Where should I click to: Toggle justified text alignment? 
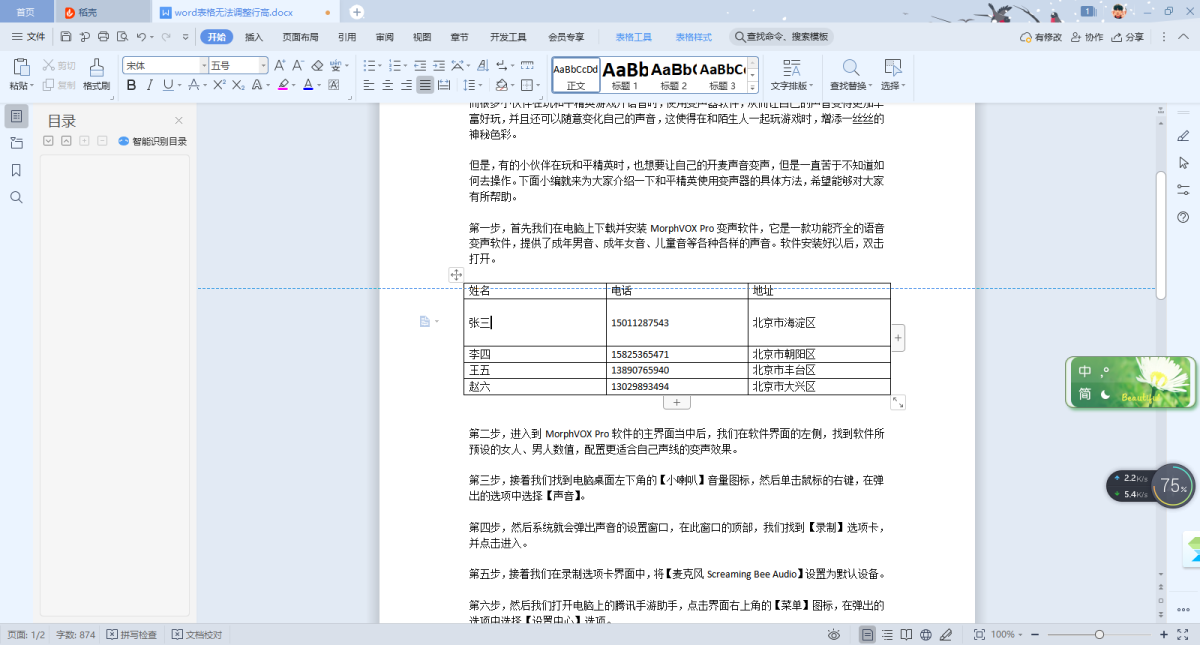point(426,85)
